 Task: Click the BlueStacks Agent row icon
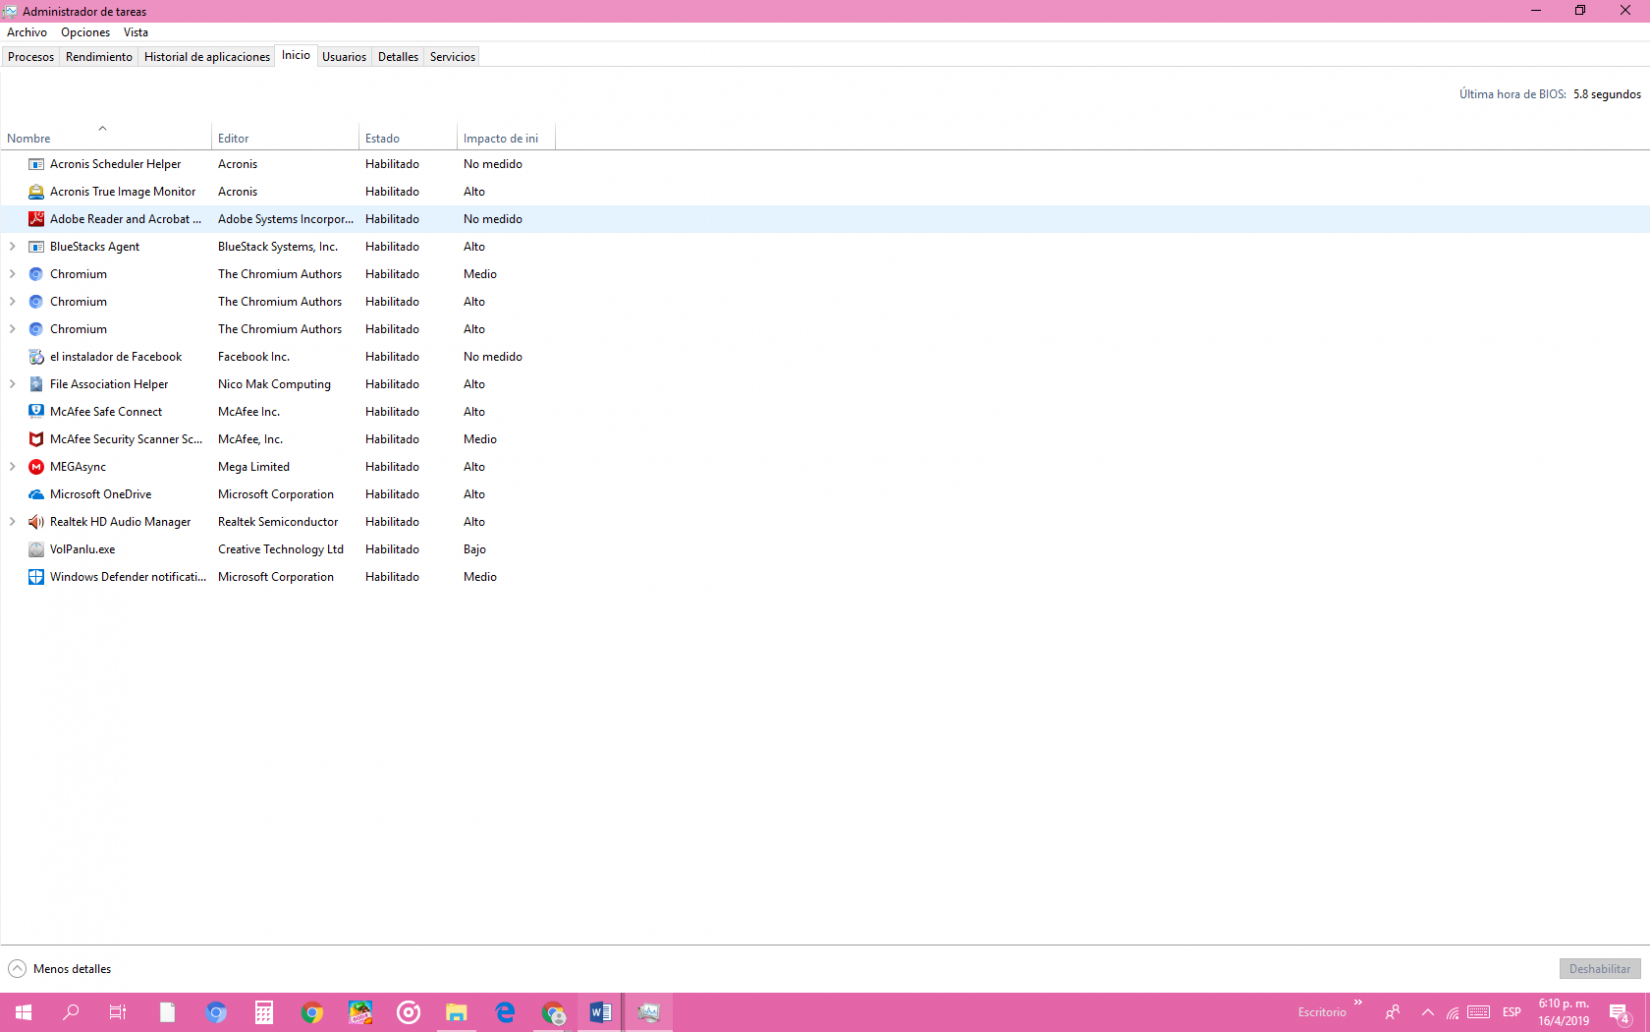(36, 246)
